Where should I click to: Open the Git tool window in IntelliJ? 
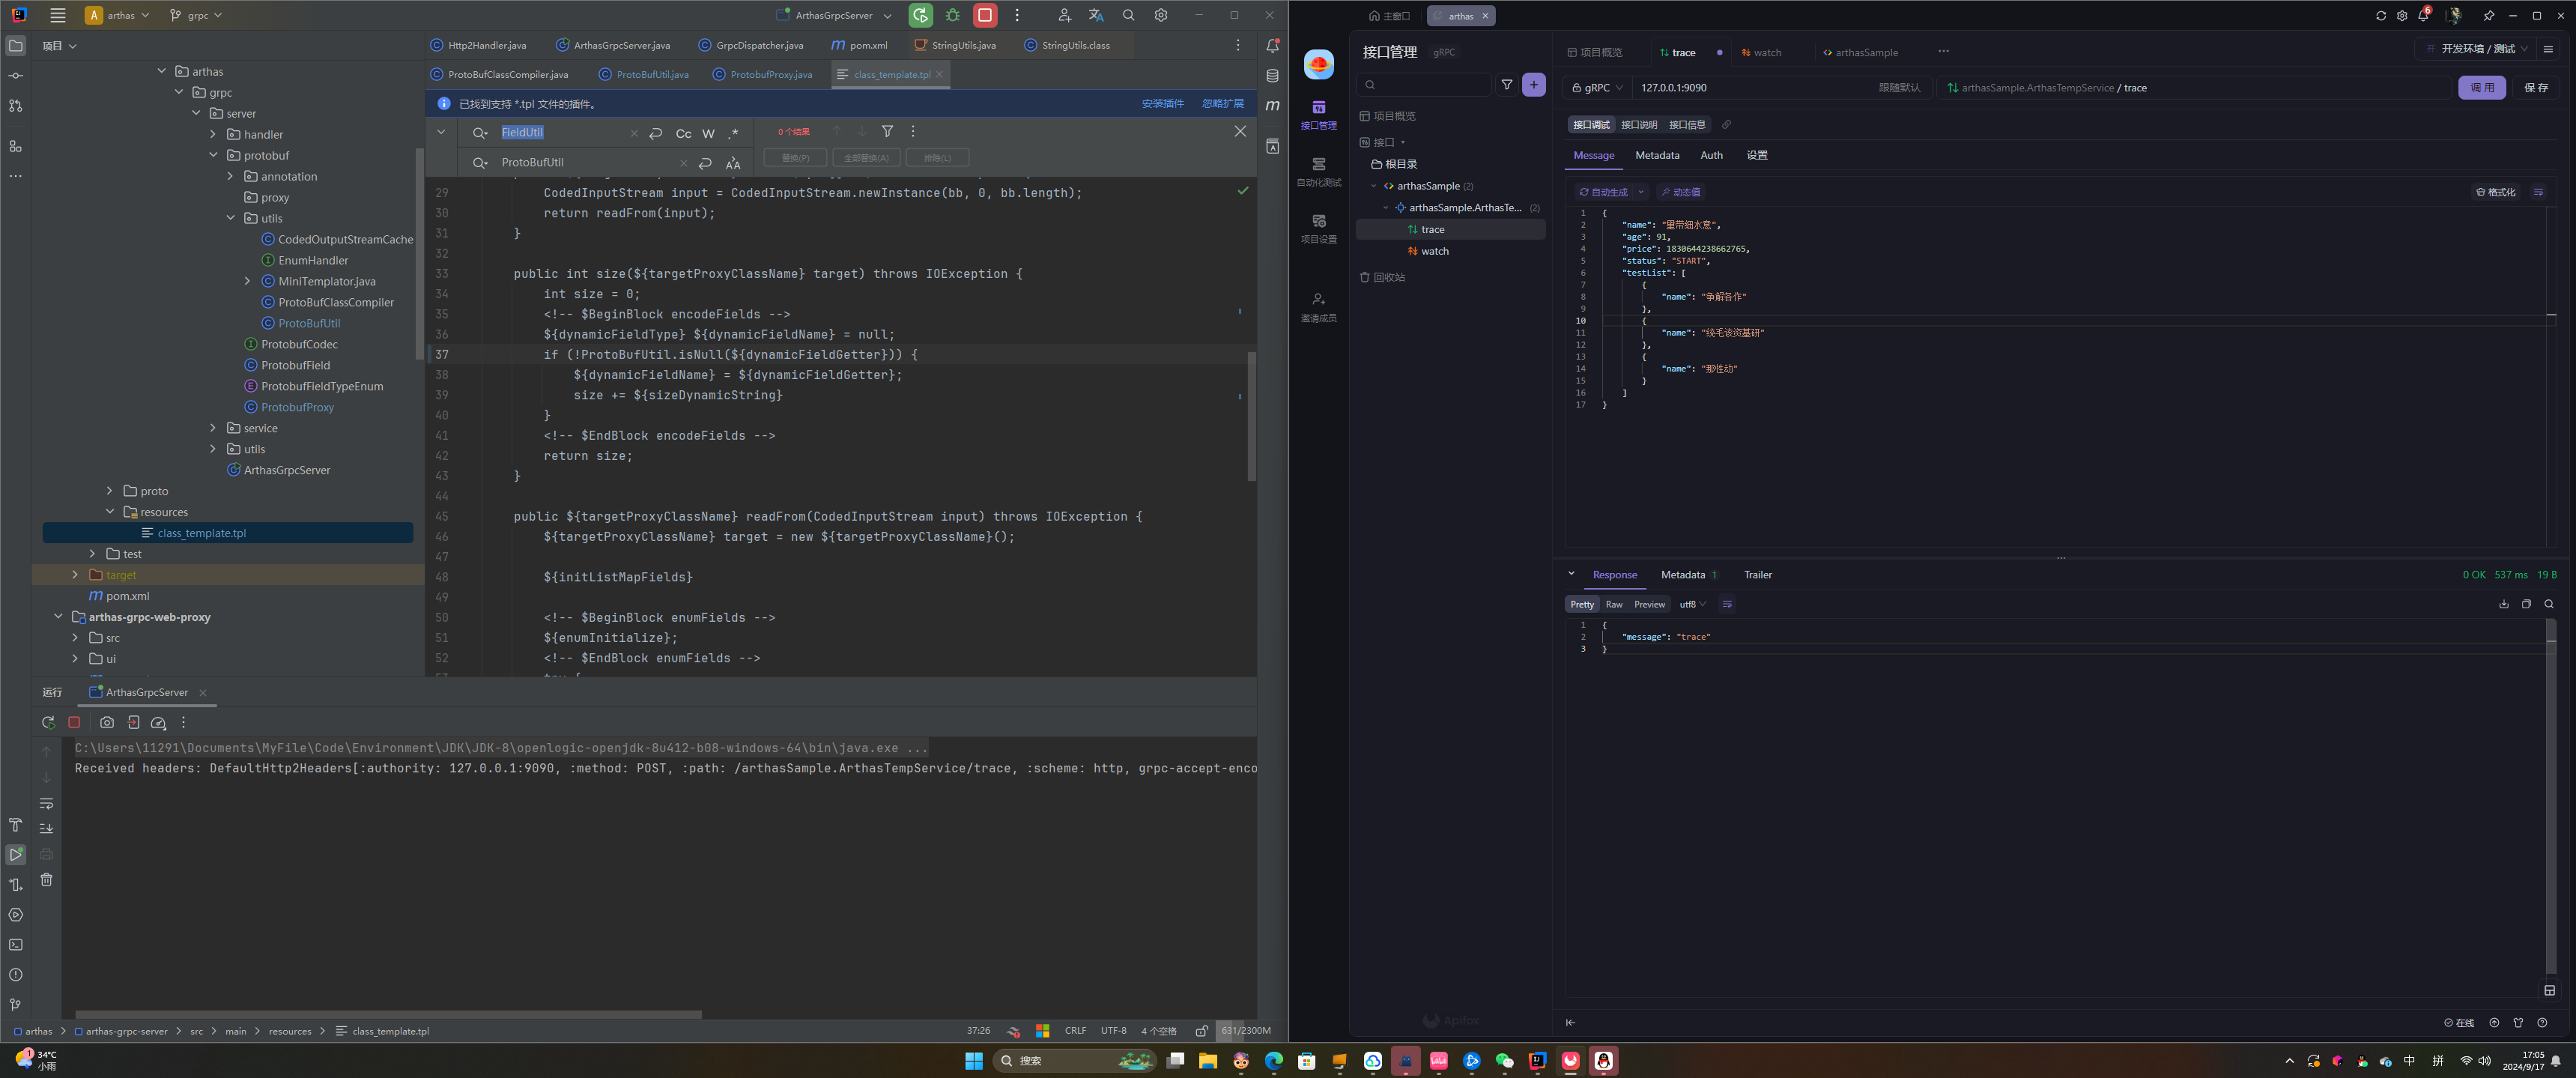(x=15, y=1005)
